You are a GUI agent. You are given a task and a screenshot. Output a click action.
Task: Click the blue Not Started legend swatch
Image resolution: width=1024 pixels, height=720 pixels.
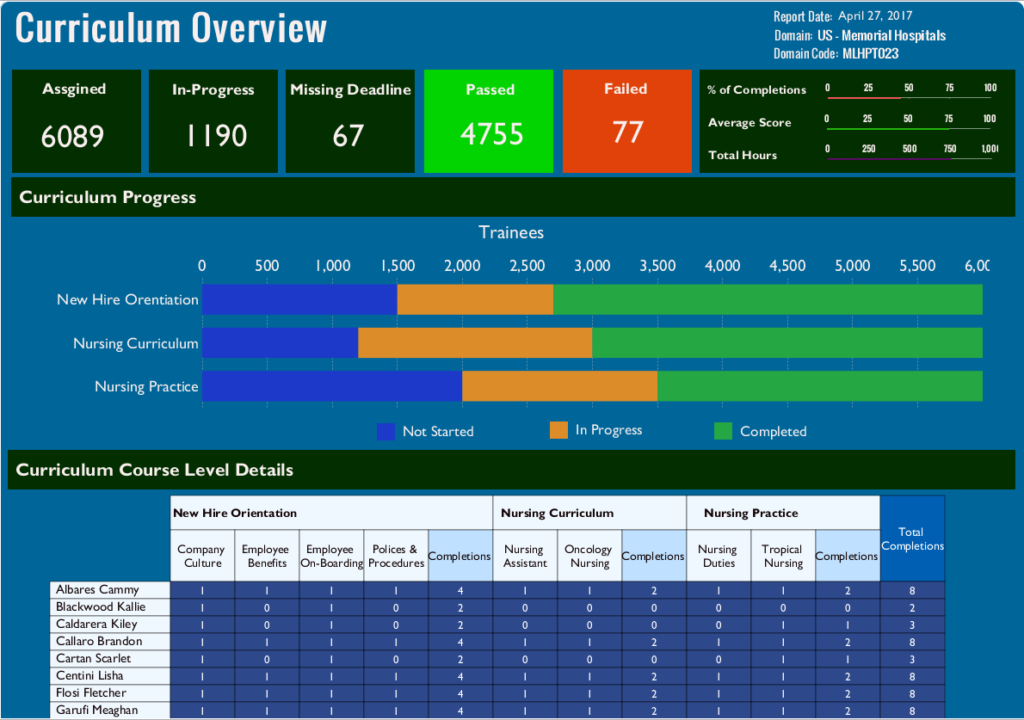pos(386,431)
